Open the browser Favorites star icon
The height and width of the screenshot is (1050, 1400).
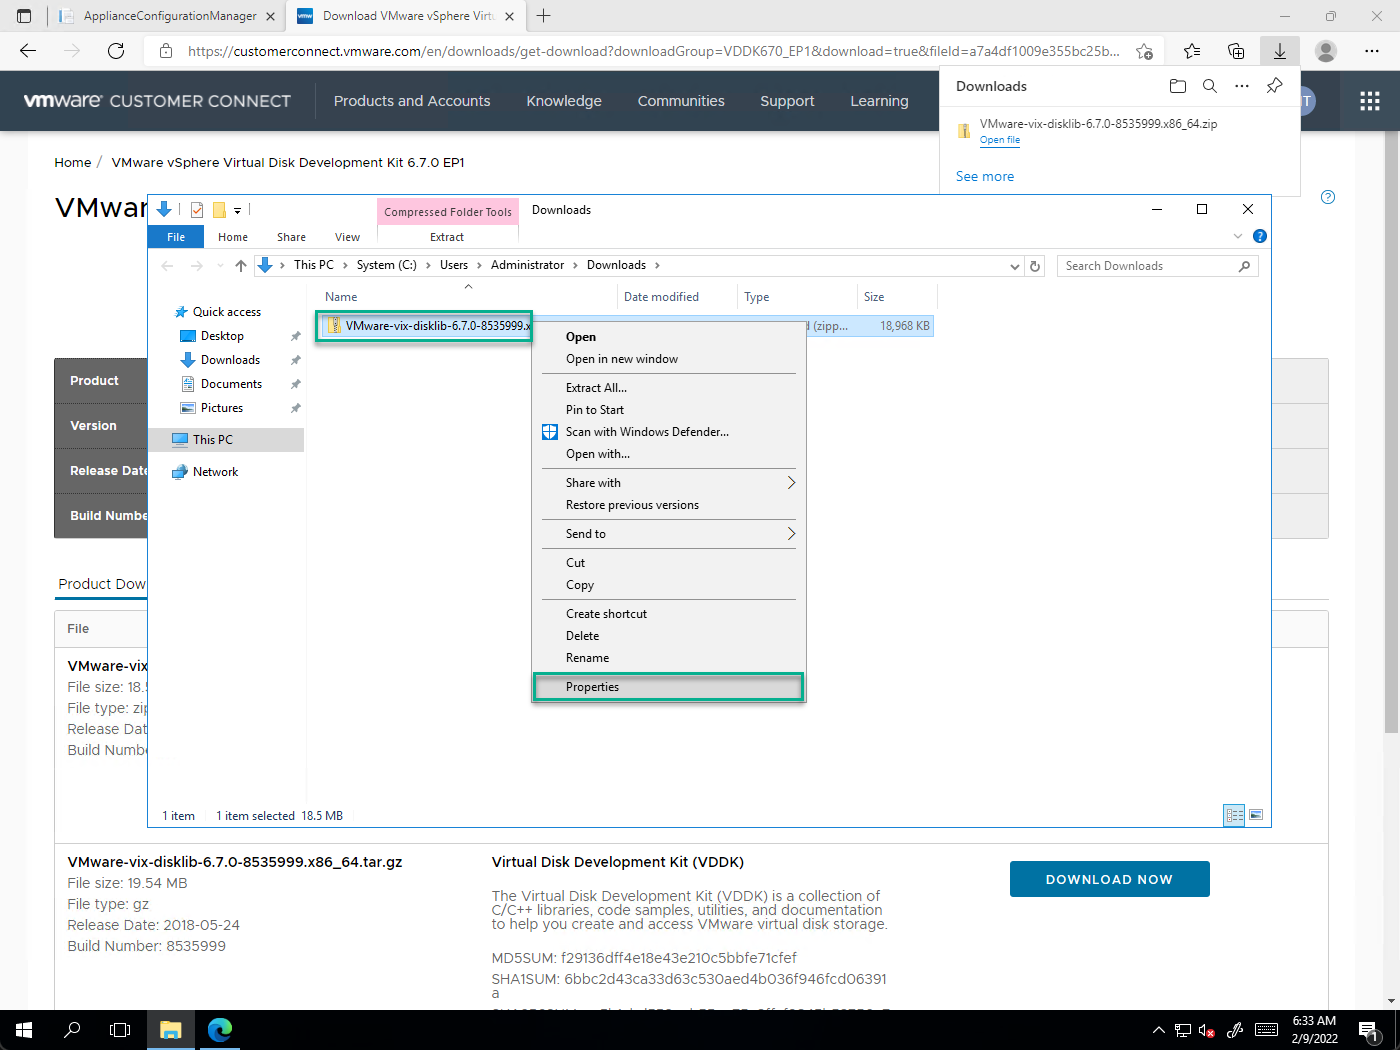1192,51
